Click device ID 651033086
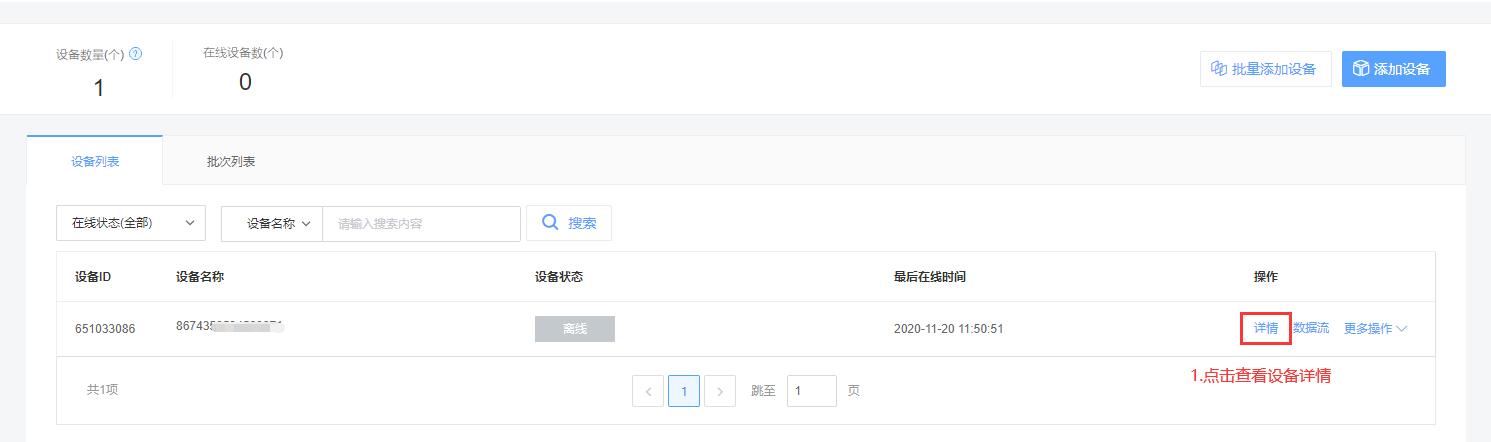The width and height of the screenshot is (1491, 442). (105, 329)
